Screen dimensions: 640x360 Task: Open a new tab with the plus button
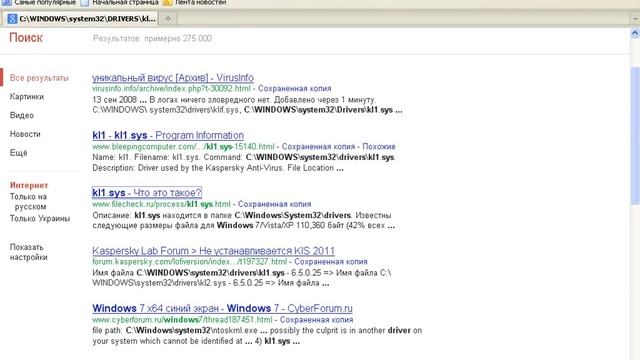pos(168,18)
